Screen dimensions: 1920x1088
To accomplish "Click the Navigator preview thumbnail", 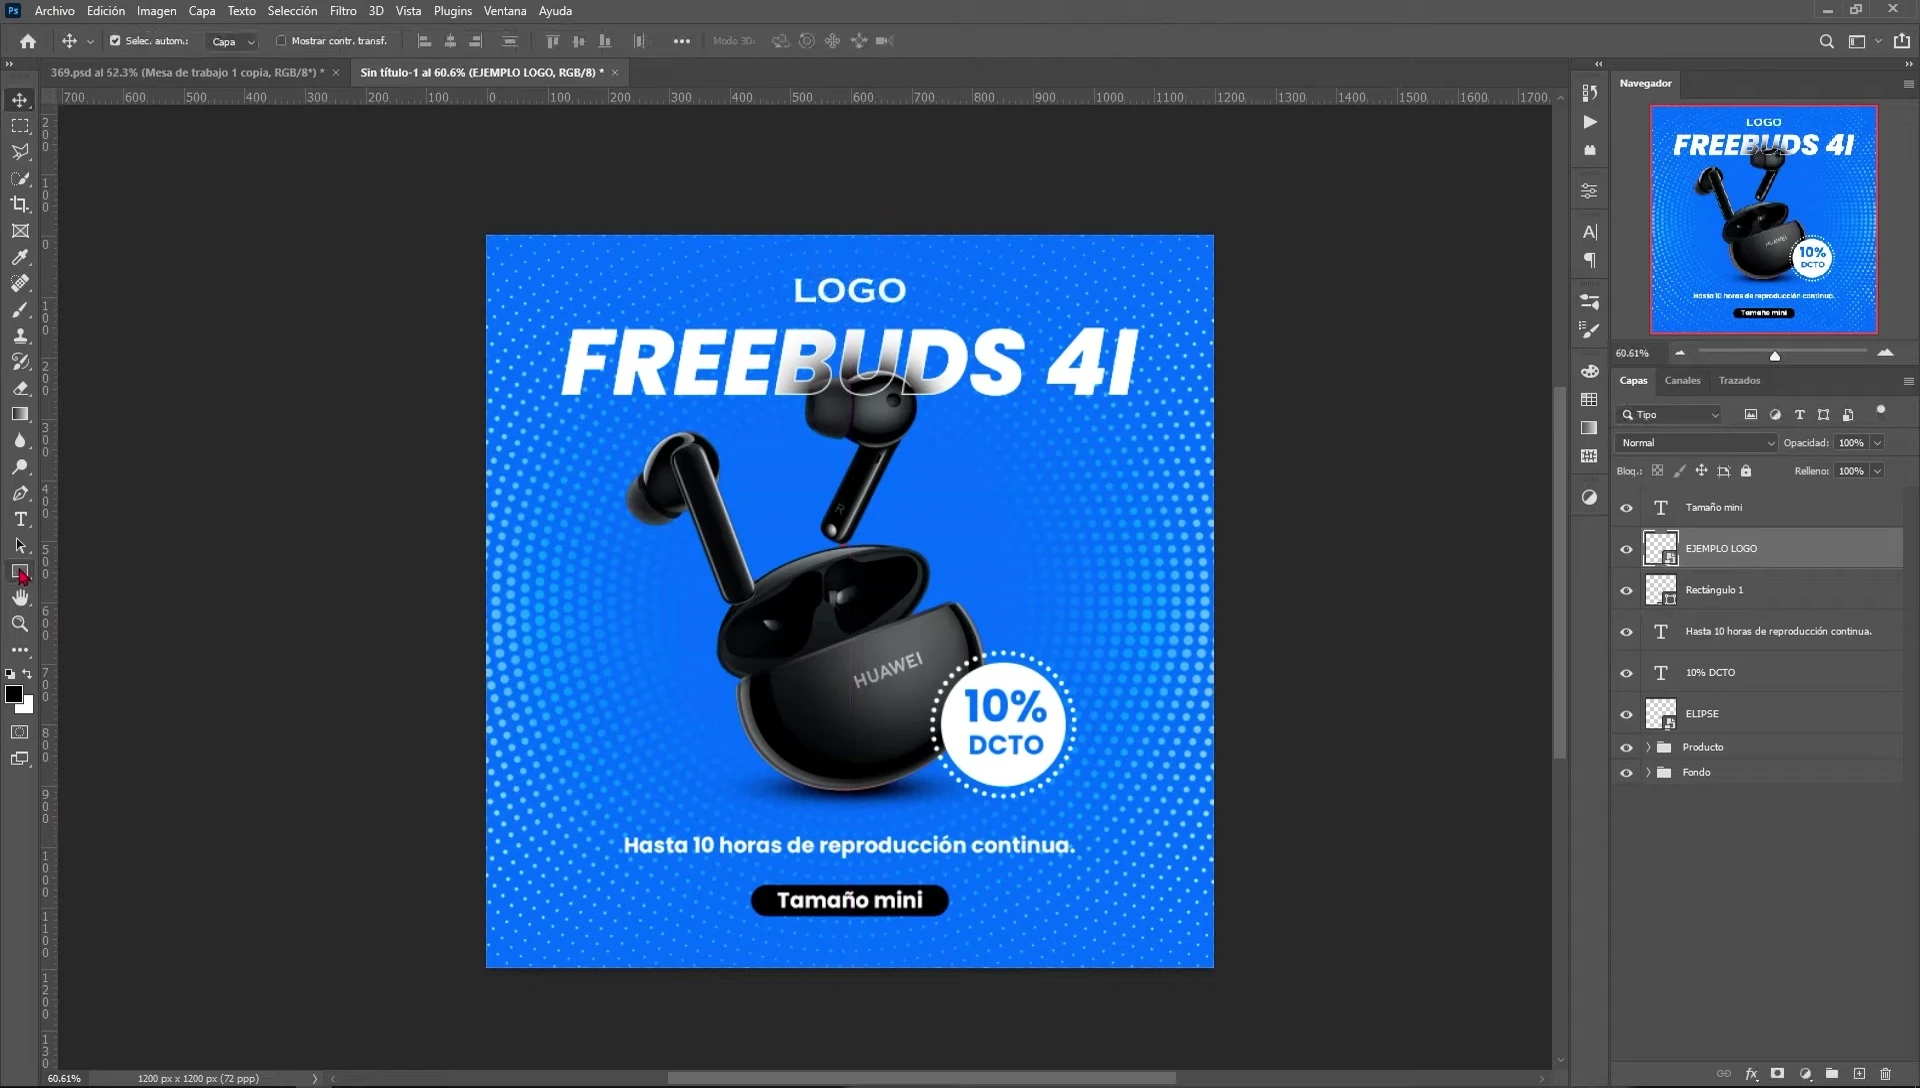I will point(1763,220).
